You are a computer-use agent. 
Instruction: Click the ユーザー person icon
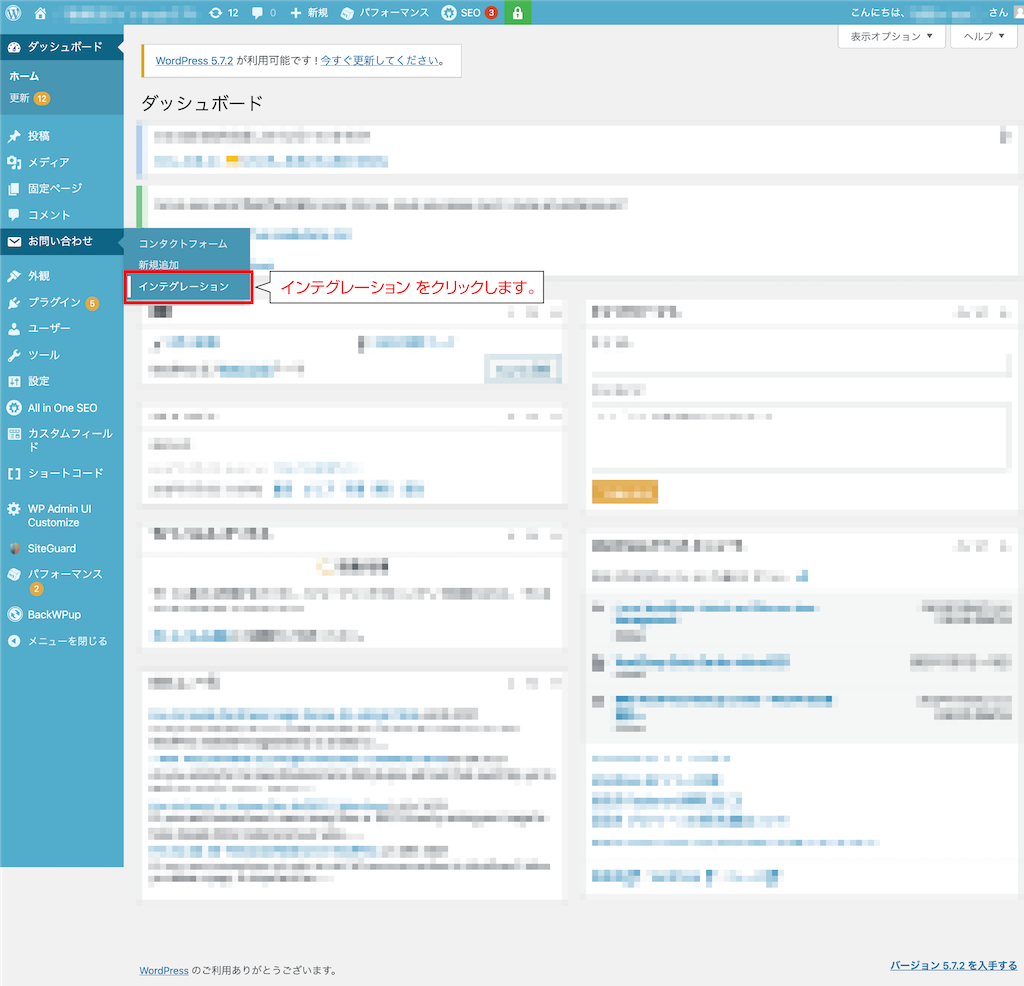pos(14,328)
